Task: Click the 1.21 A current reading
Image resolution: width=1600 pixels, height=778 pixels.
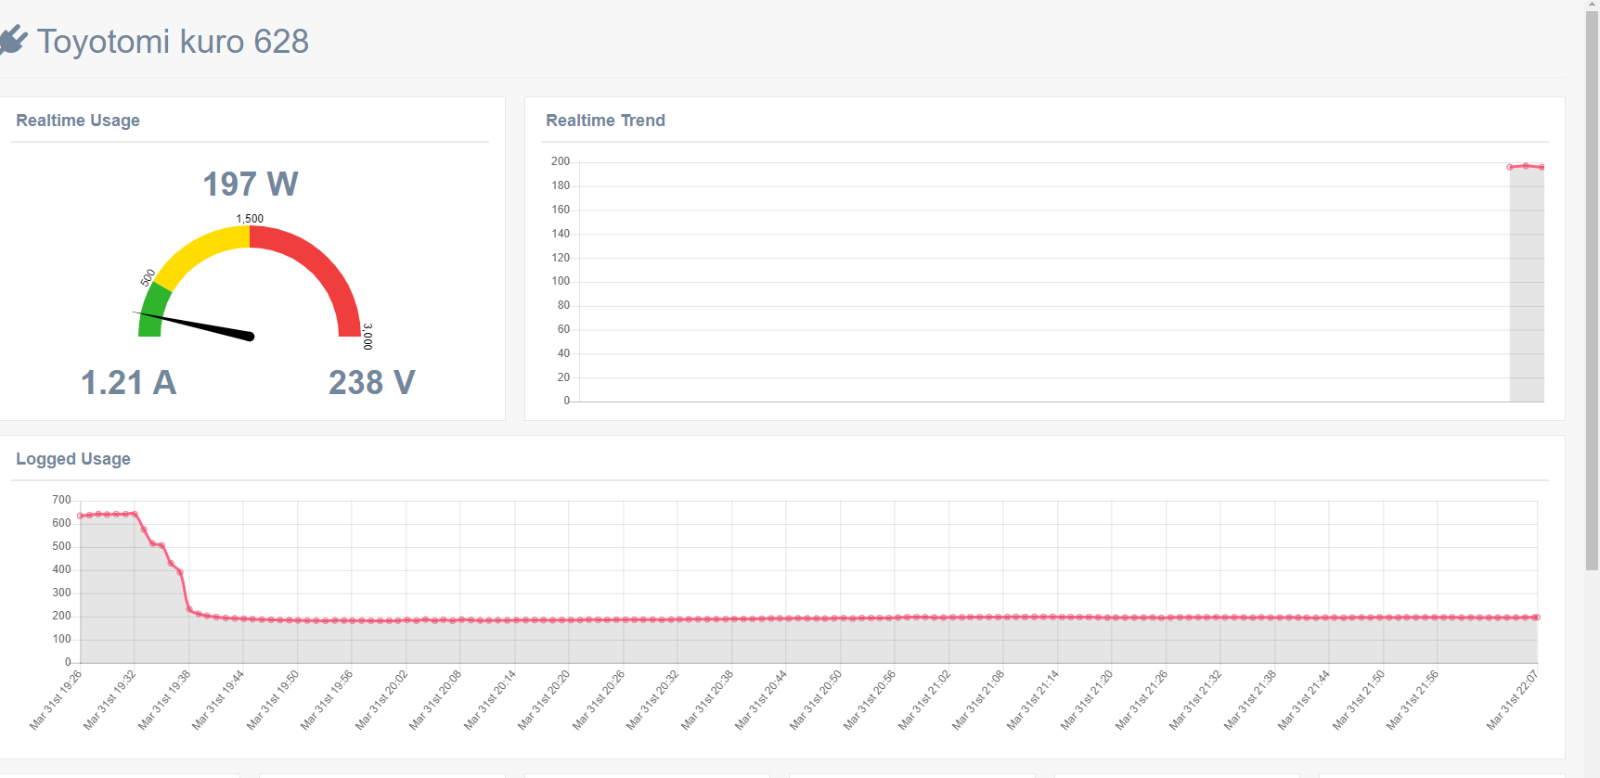Action: tap(128, 382)
